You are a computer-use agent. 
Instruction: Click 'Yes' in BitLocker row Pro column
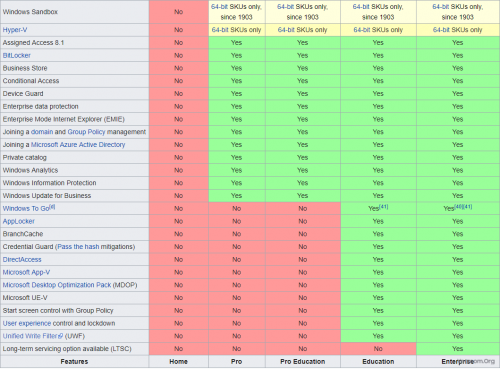tap(236, 55)
